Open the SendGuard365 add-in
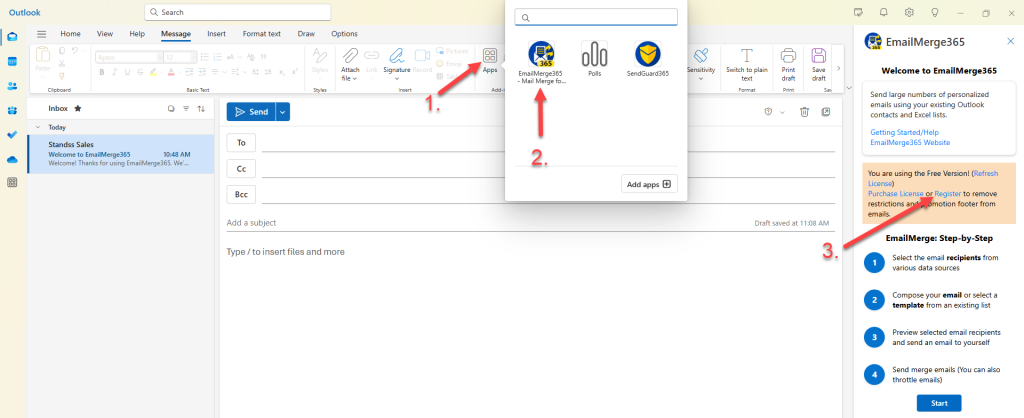The height and width of the screenshot is (418, 1024). 647,59
